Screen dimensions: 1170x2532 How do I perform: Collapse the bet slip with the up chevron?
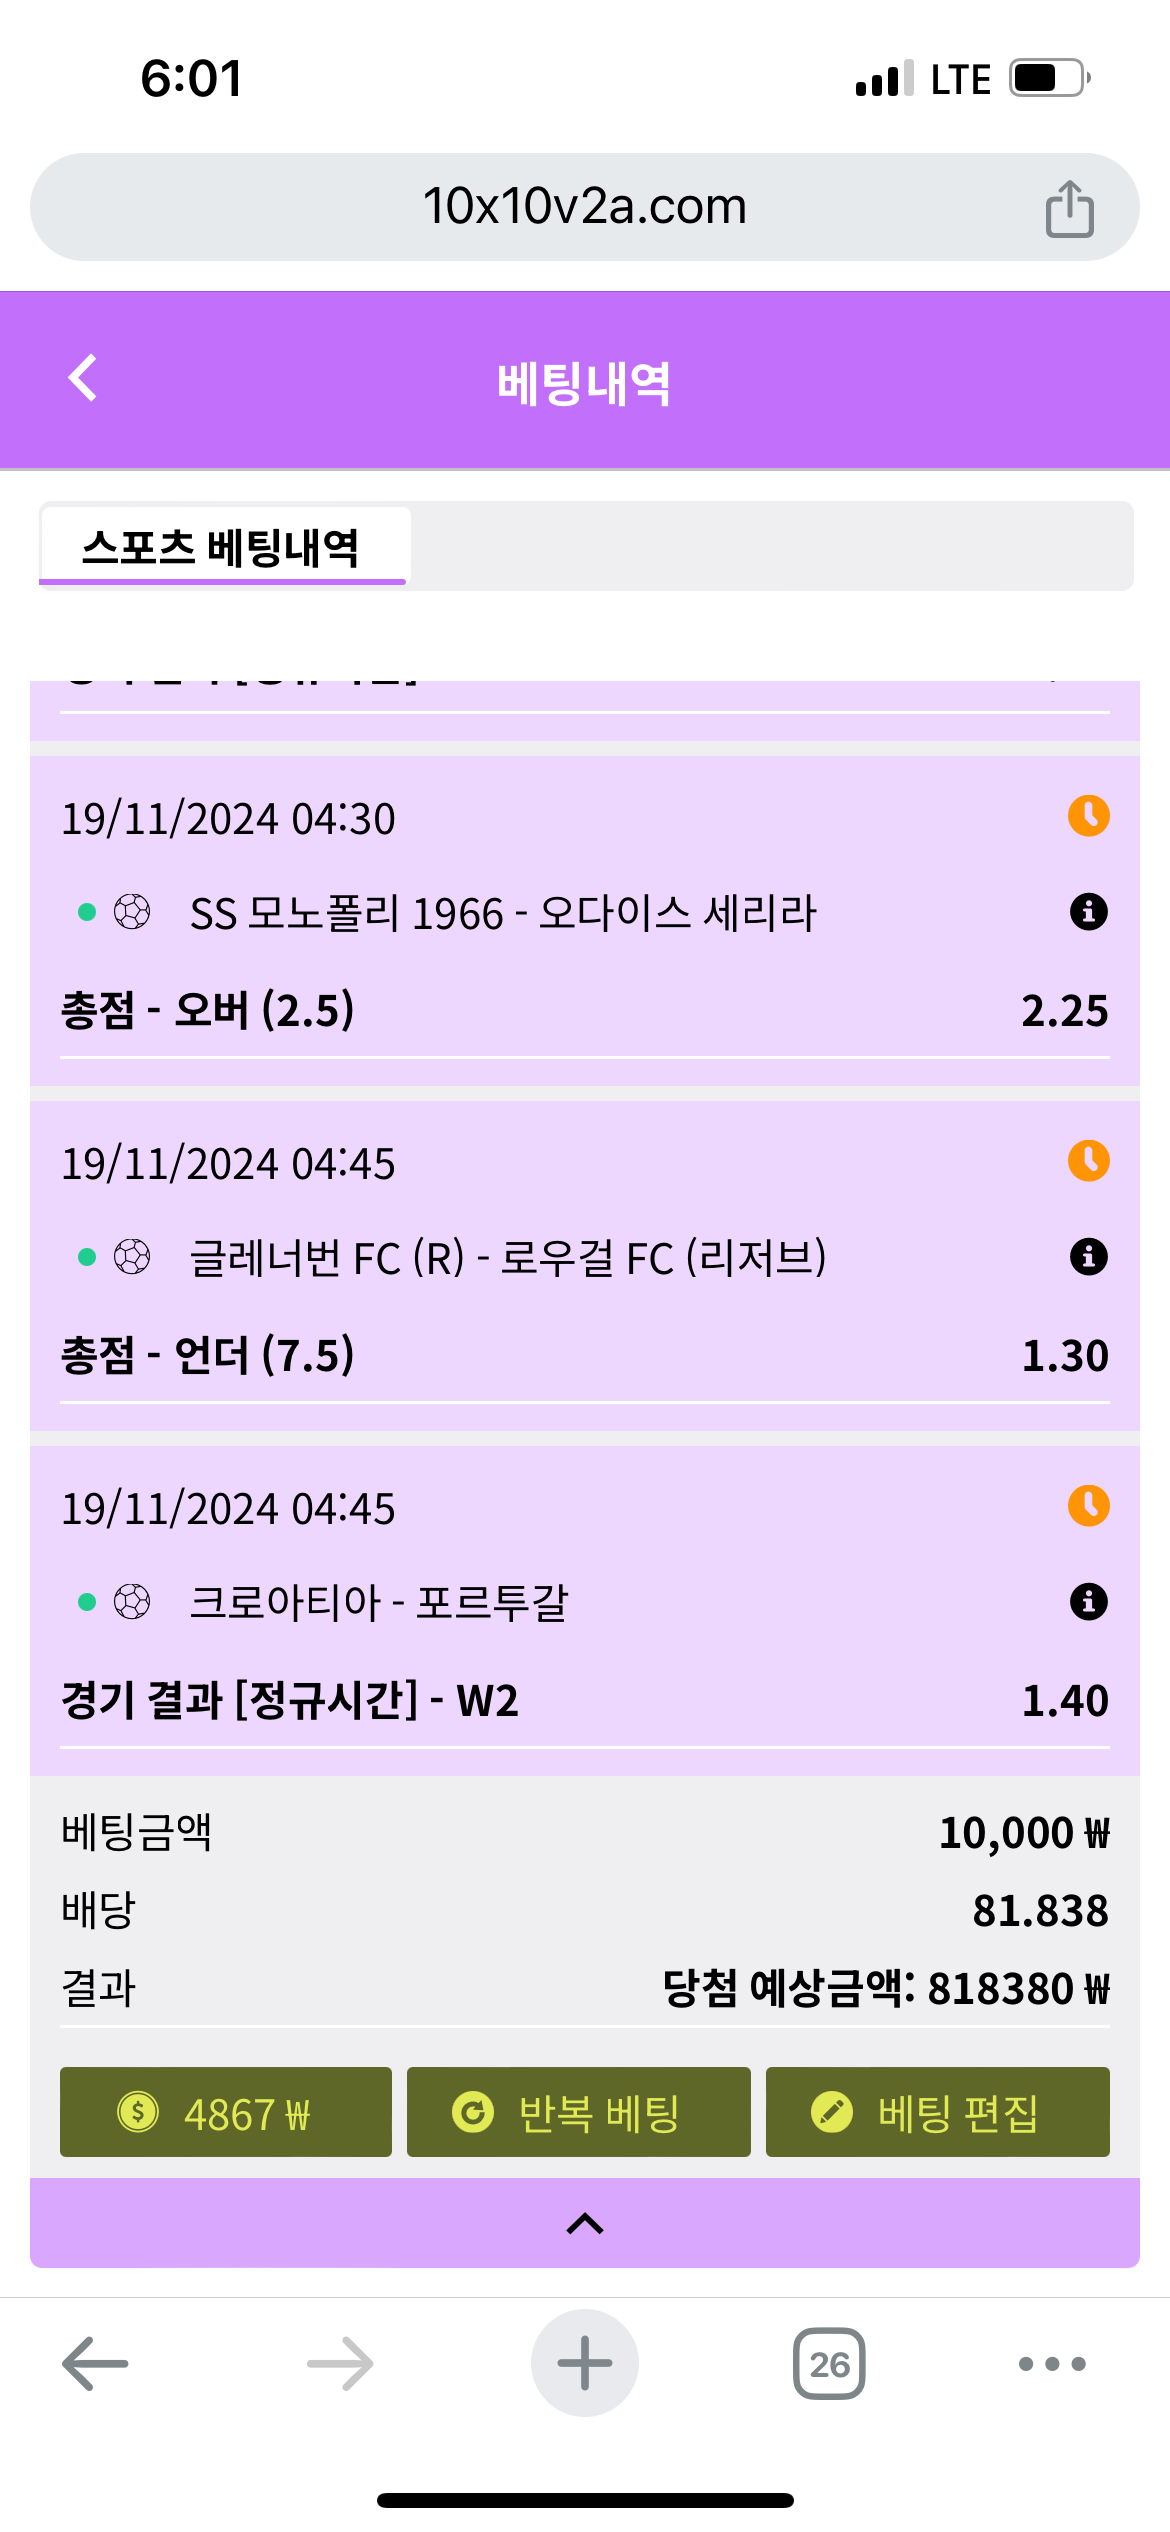point(585,2224)
